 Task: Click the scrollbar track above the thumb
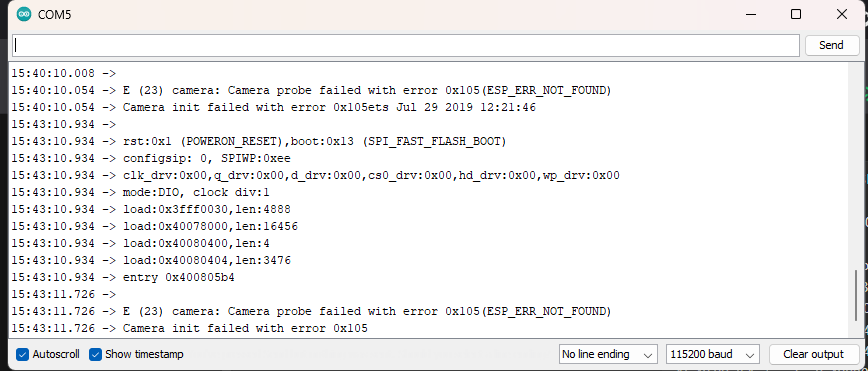[x=858, y=166]
